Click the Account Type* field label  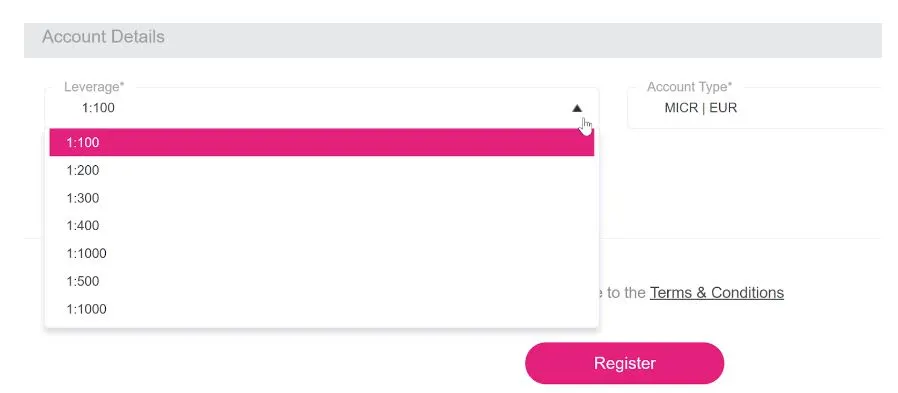coord(690,87)
